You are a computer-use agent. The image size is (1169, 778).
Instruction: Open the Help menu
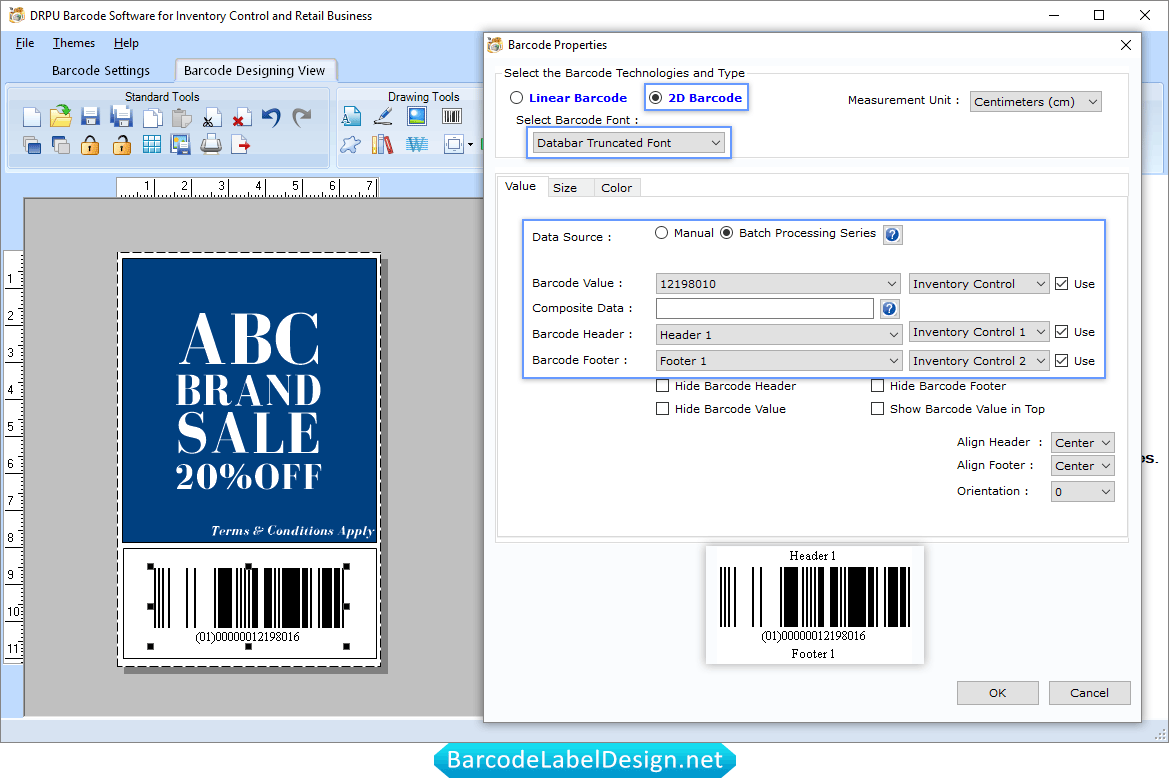pyautogui.click(x=126, y=43)
